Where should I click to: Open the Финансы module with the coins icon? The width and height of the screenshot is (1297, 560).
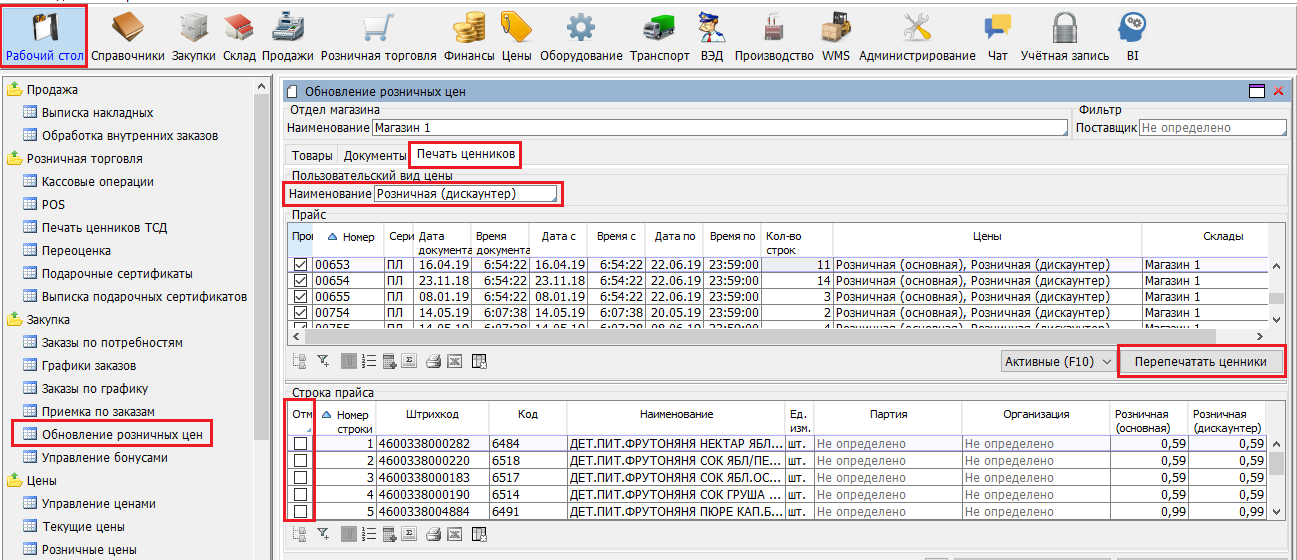469,36
